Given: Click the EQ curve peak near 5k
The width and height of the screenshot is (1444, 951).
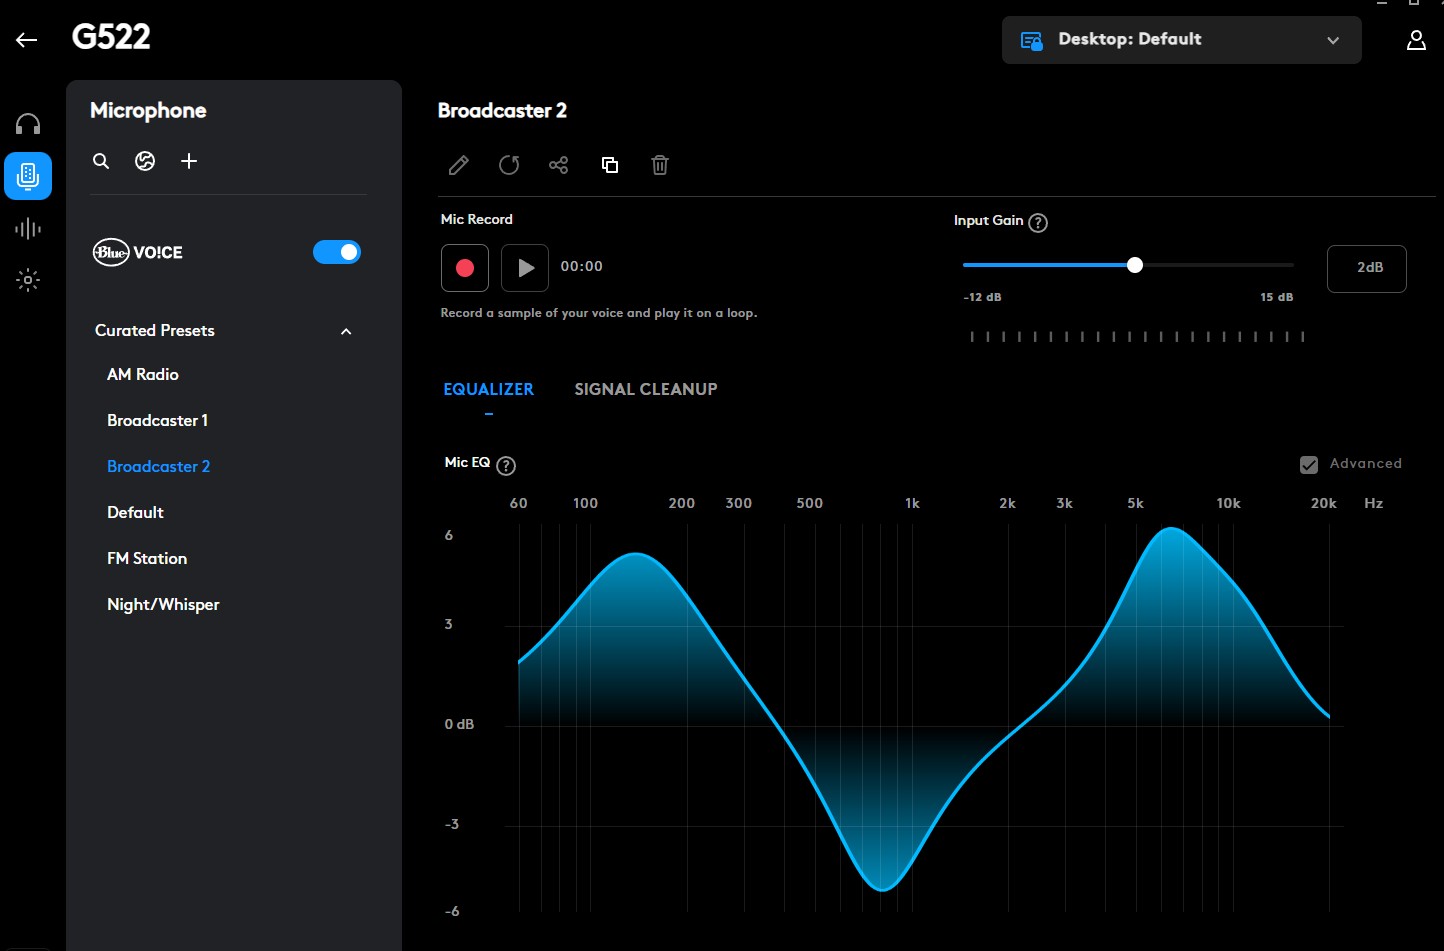Looking at the screenshot, I should [1173, 529].
